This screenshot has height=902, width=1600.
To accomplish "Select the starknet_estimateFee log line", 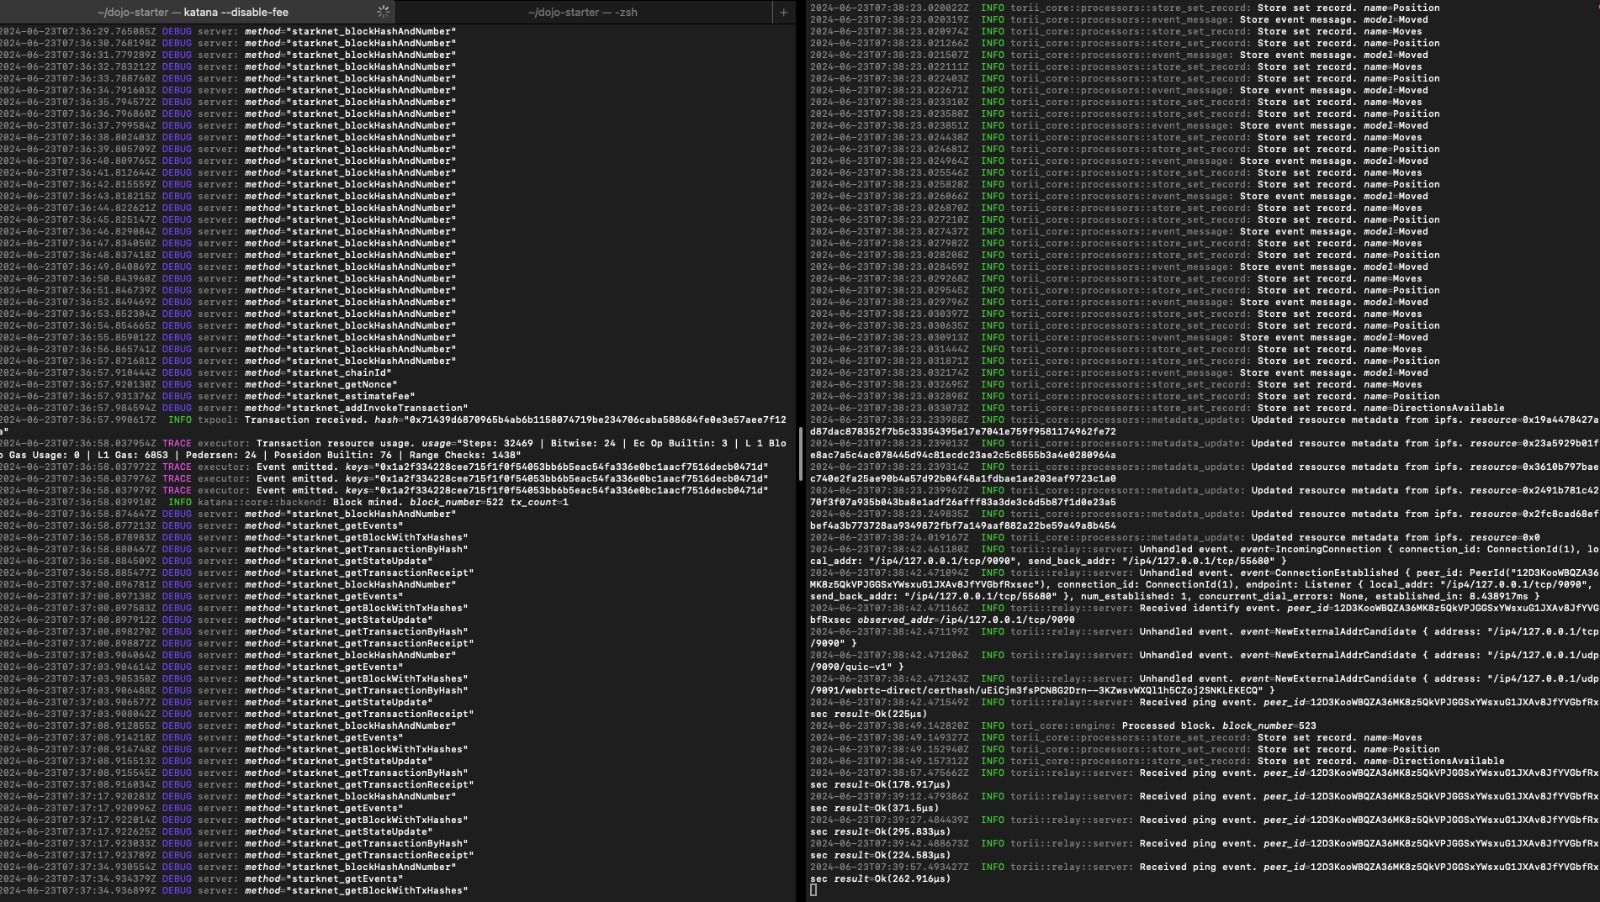I will [208, 396].
